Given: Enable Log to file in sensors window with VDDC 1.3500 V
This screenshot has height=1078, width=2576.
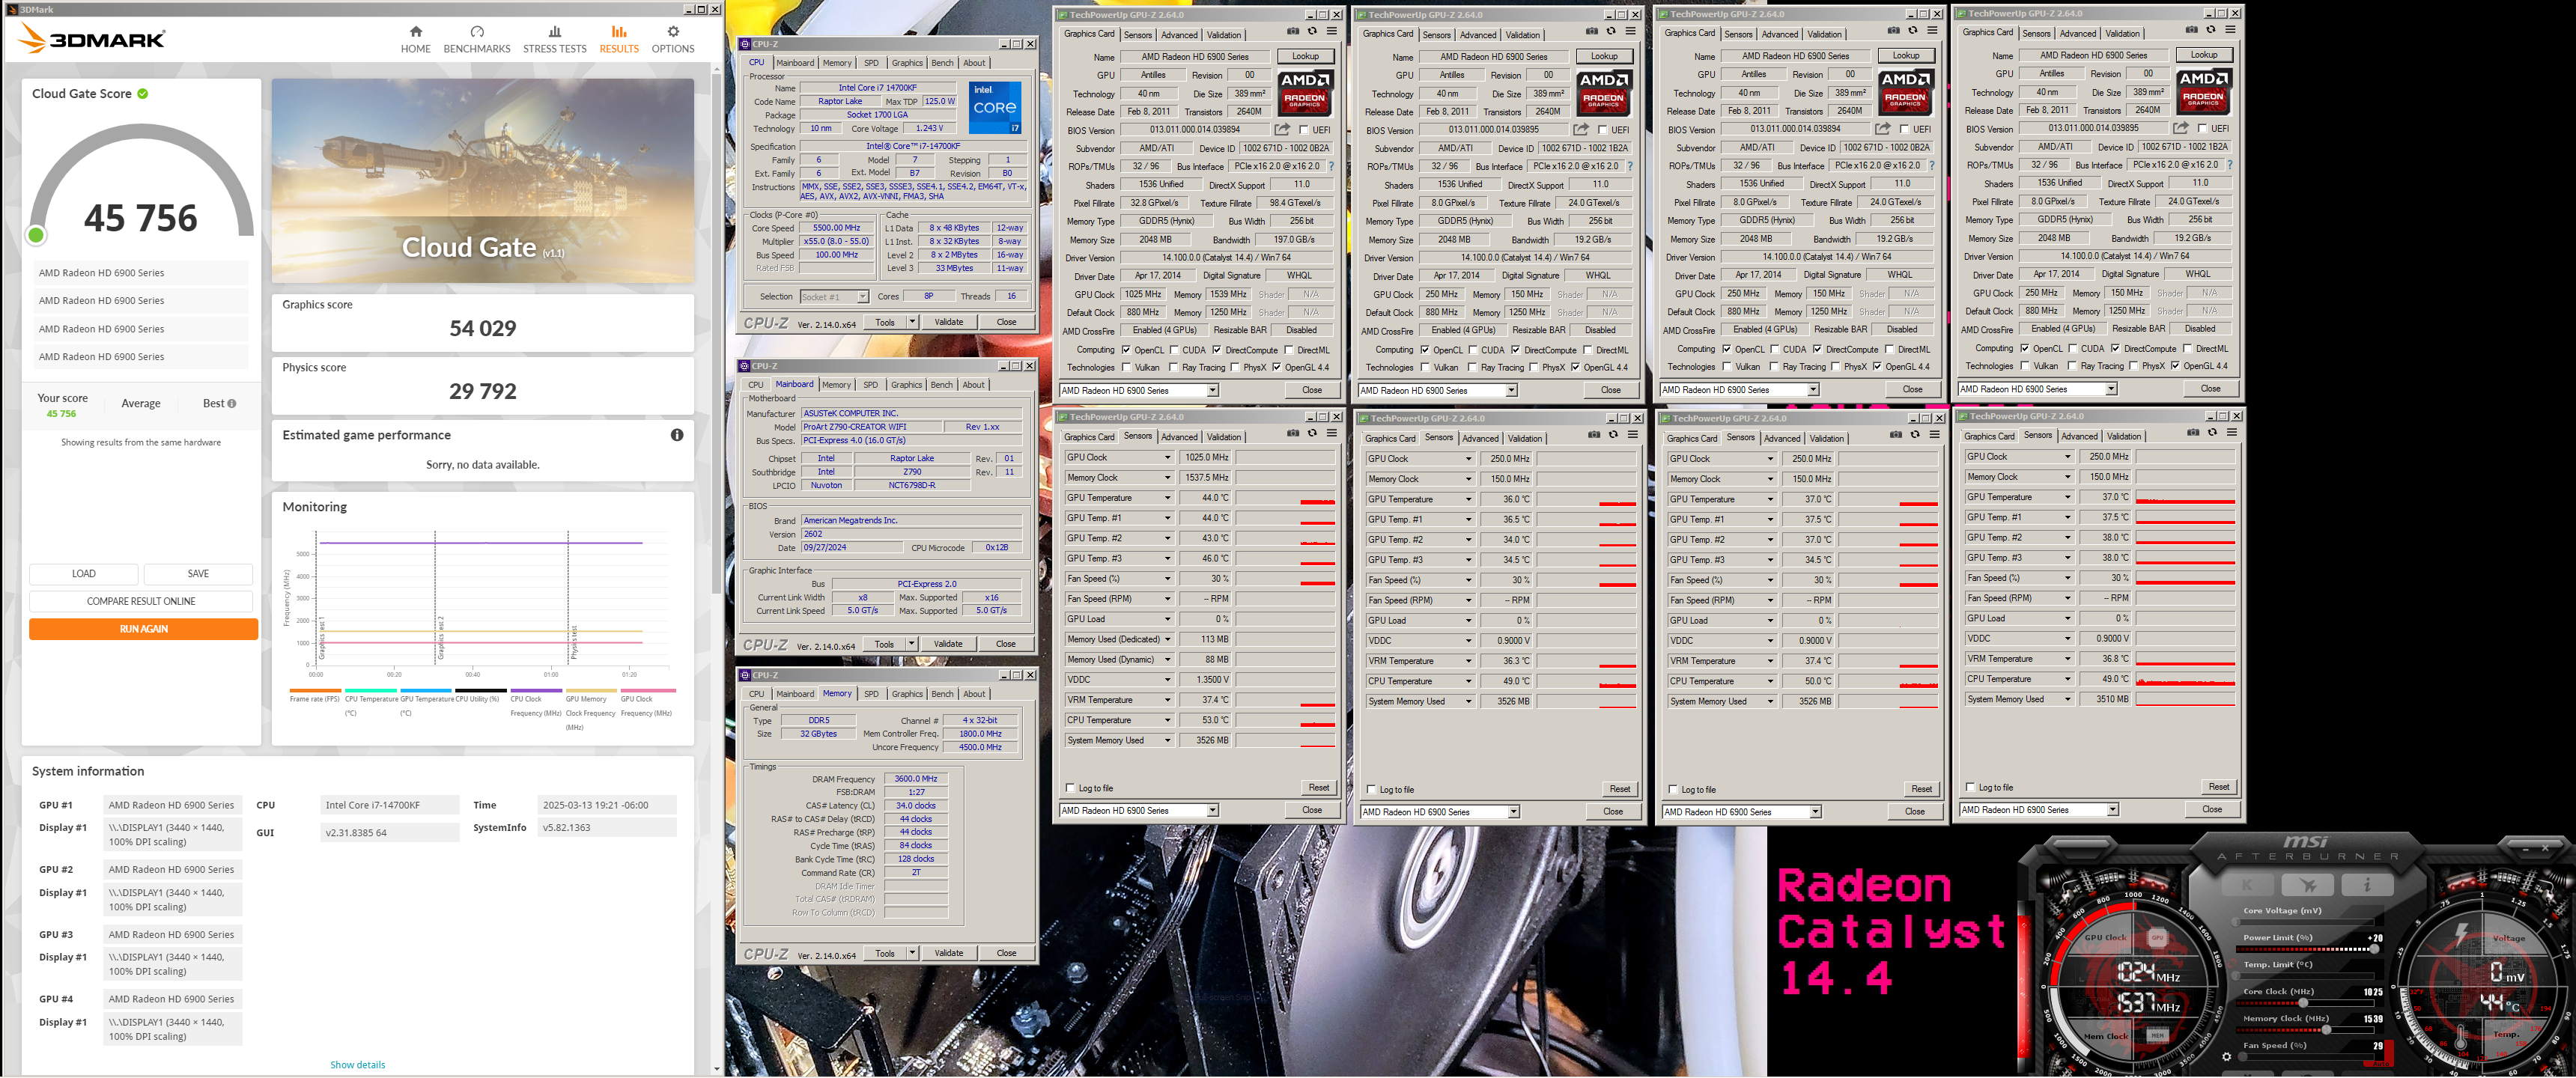Looking at the screenshot, I should click(x=1071, y=788).
